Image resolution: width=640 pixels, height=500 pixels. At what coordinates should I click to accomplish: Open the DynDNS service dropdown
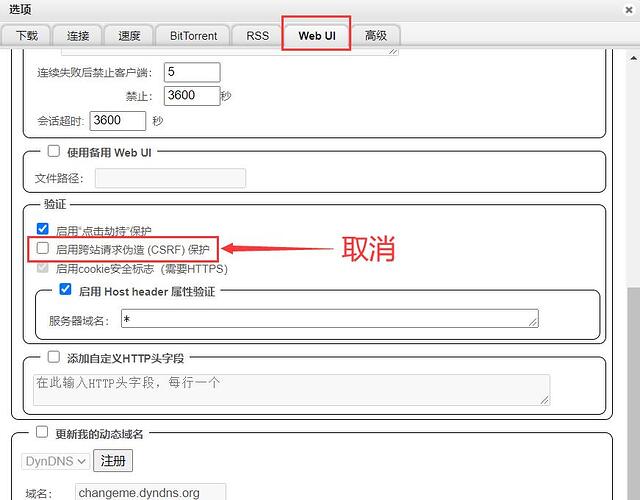tap(56, 461)
